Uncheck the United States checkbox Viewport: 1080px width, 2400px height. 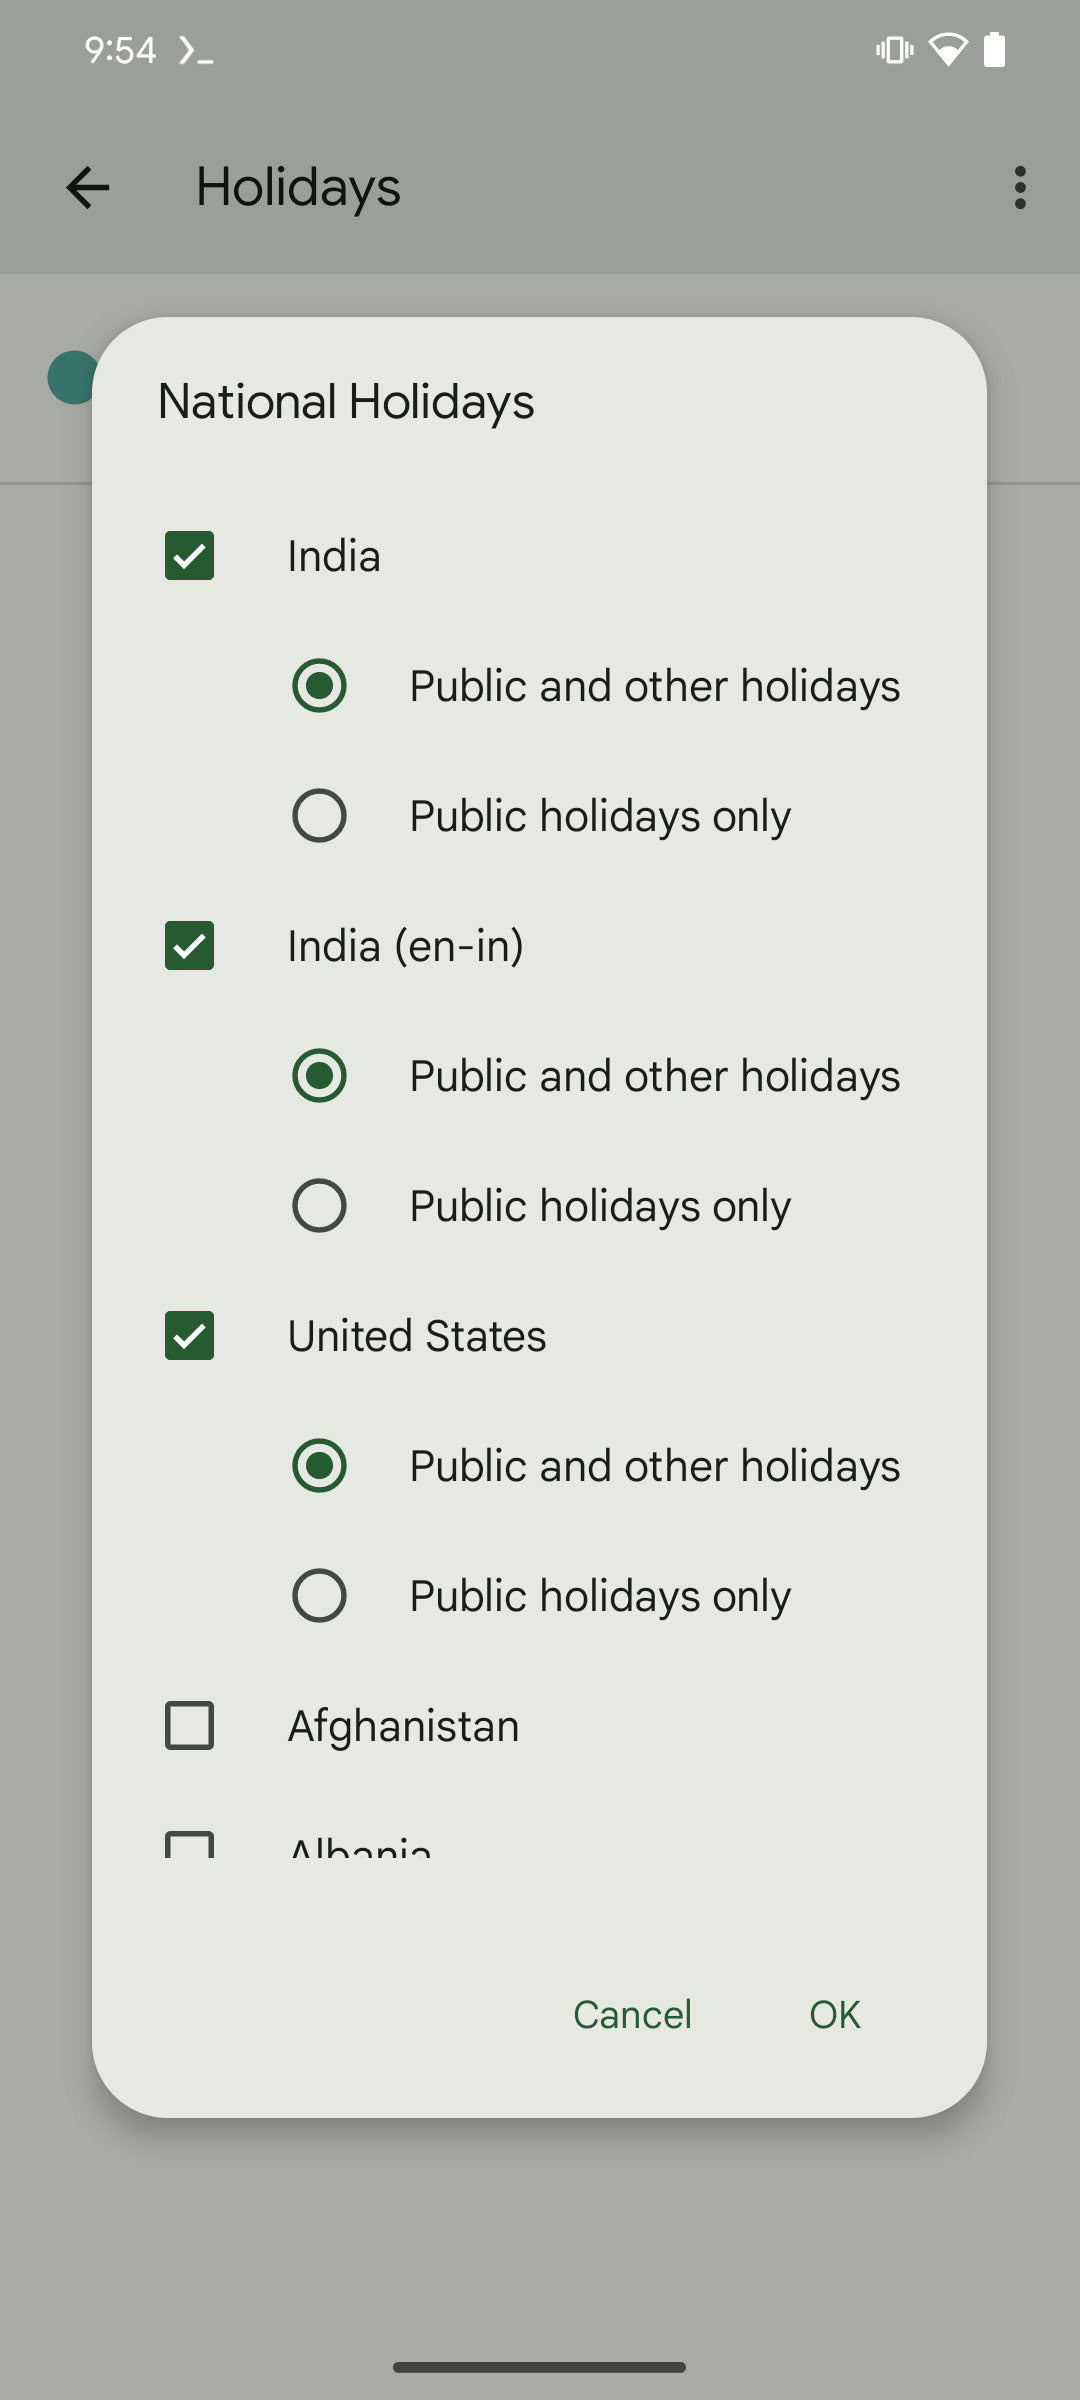click(189, 1336)
